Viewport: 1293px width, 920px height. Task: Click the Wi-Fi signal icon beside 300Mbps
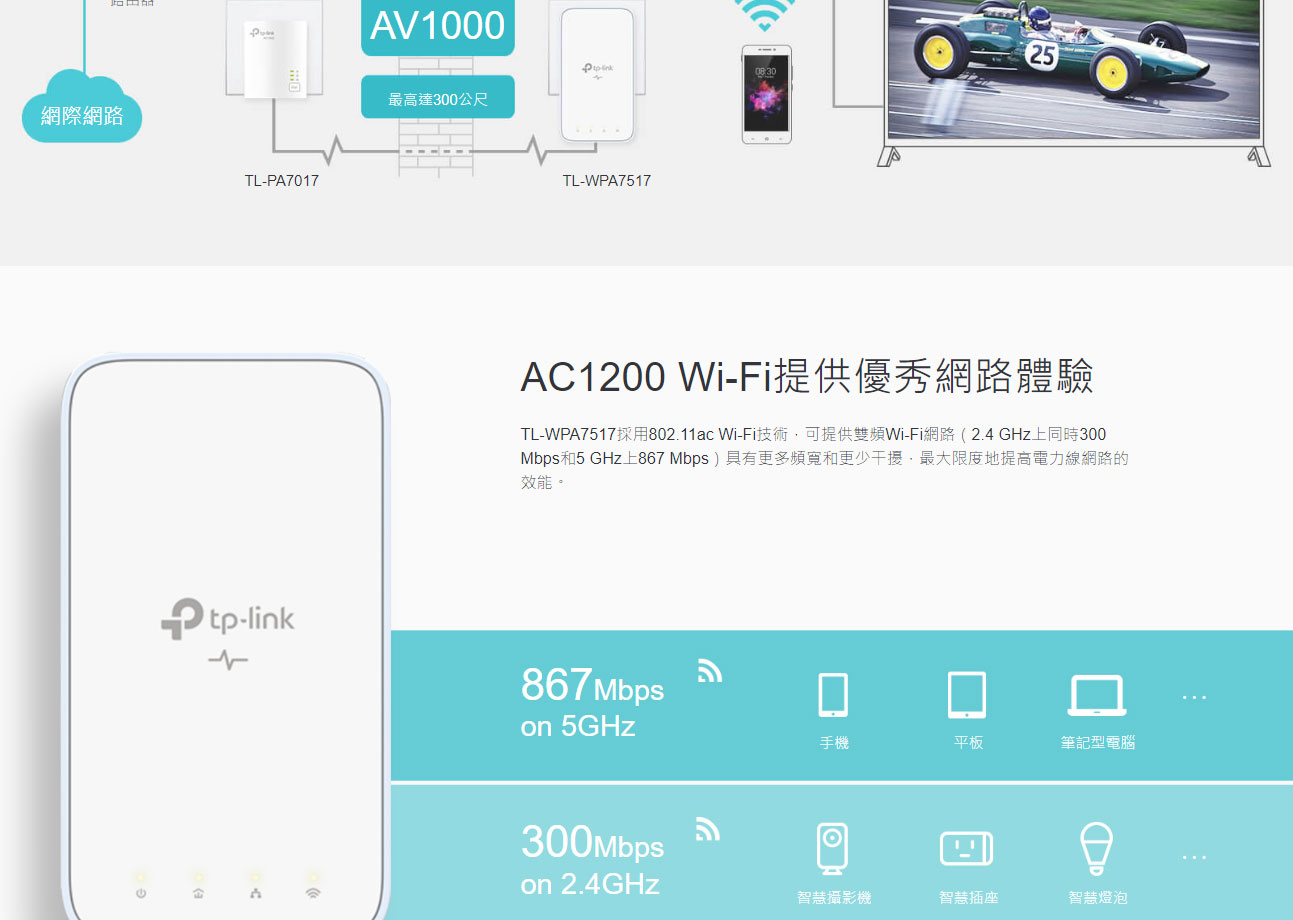[708, 829]
